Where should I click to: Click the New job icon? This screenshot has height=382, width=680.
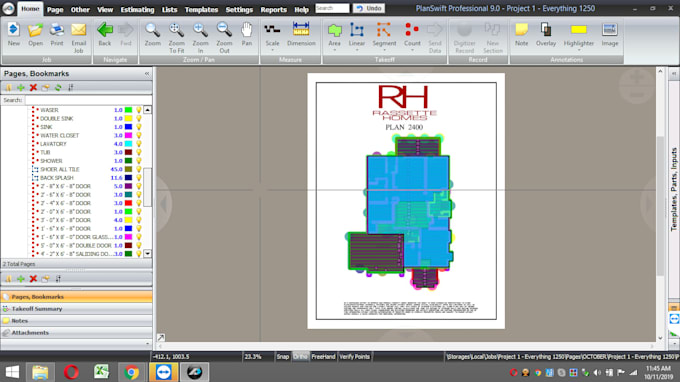[13, 35]
